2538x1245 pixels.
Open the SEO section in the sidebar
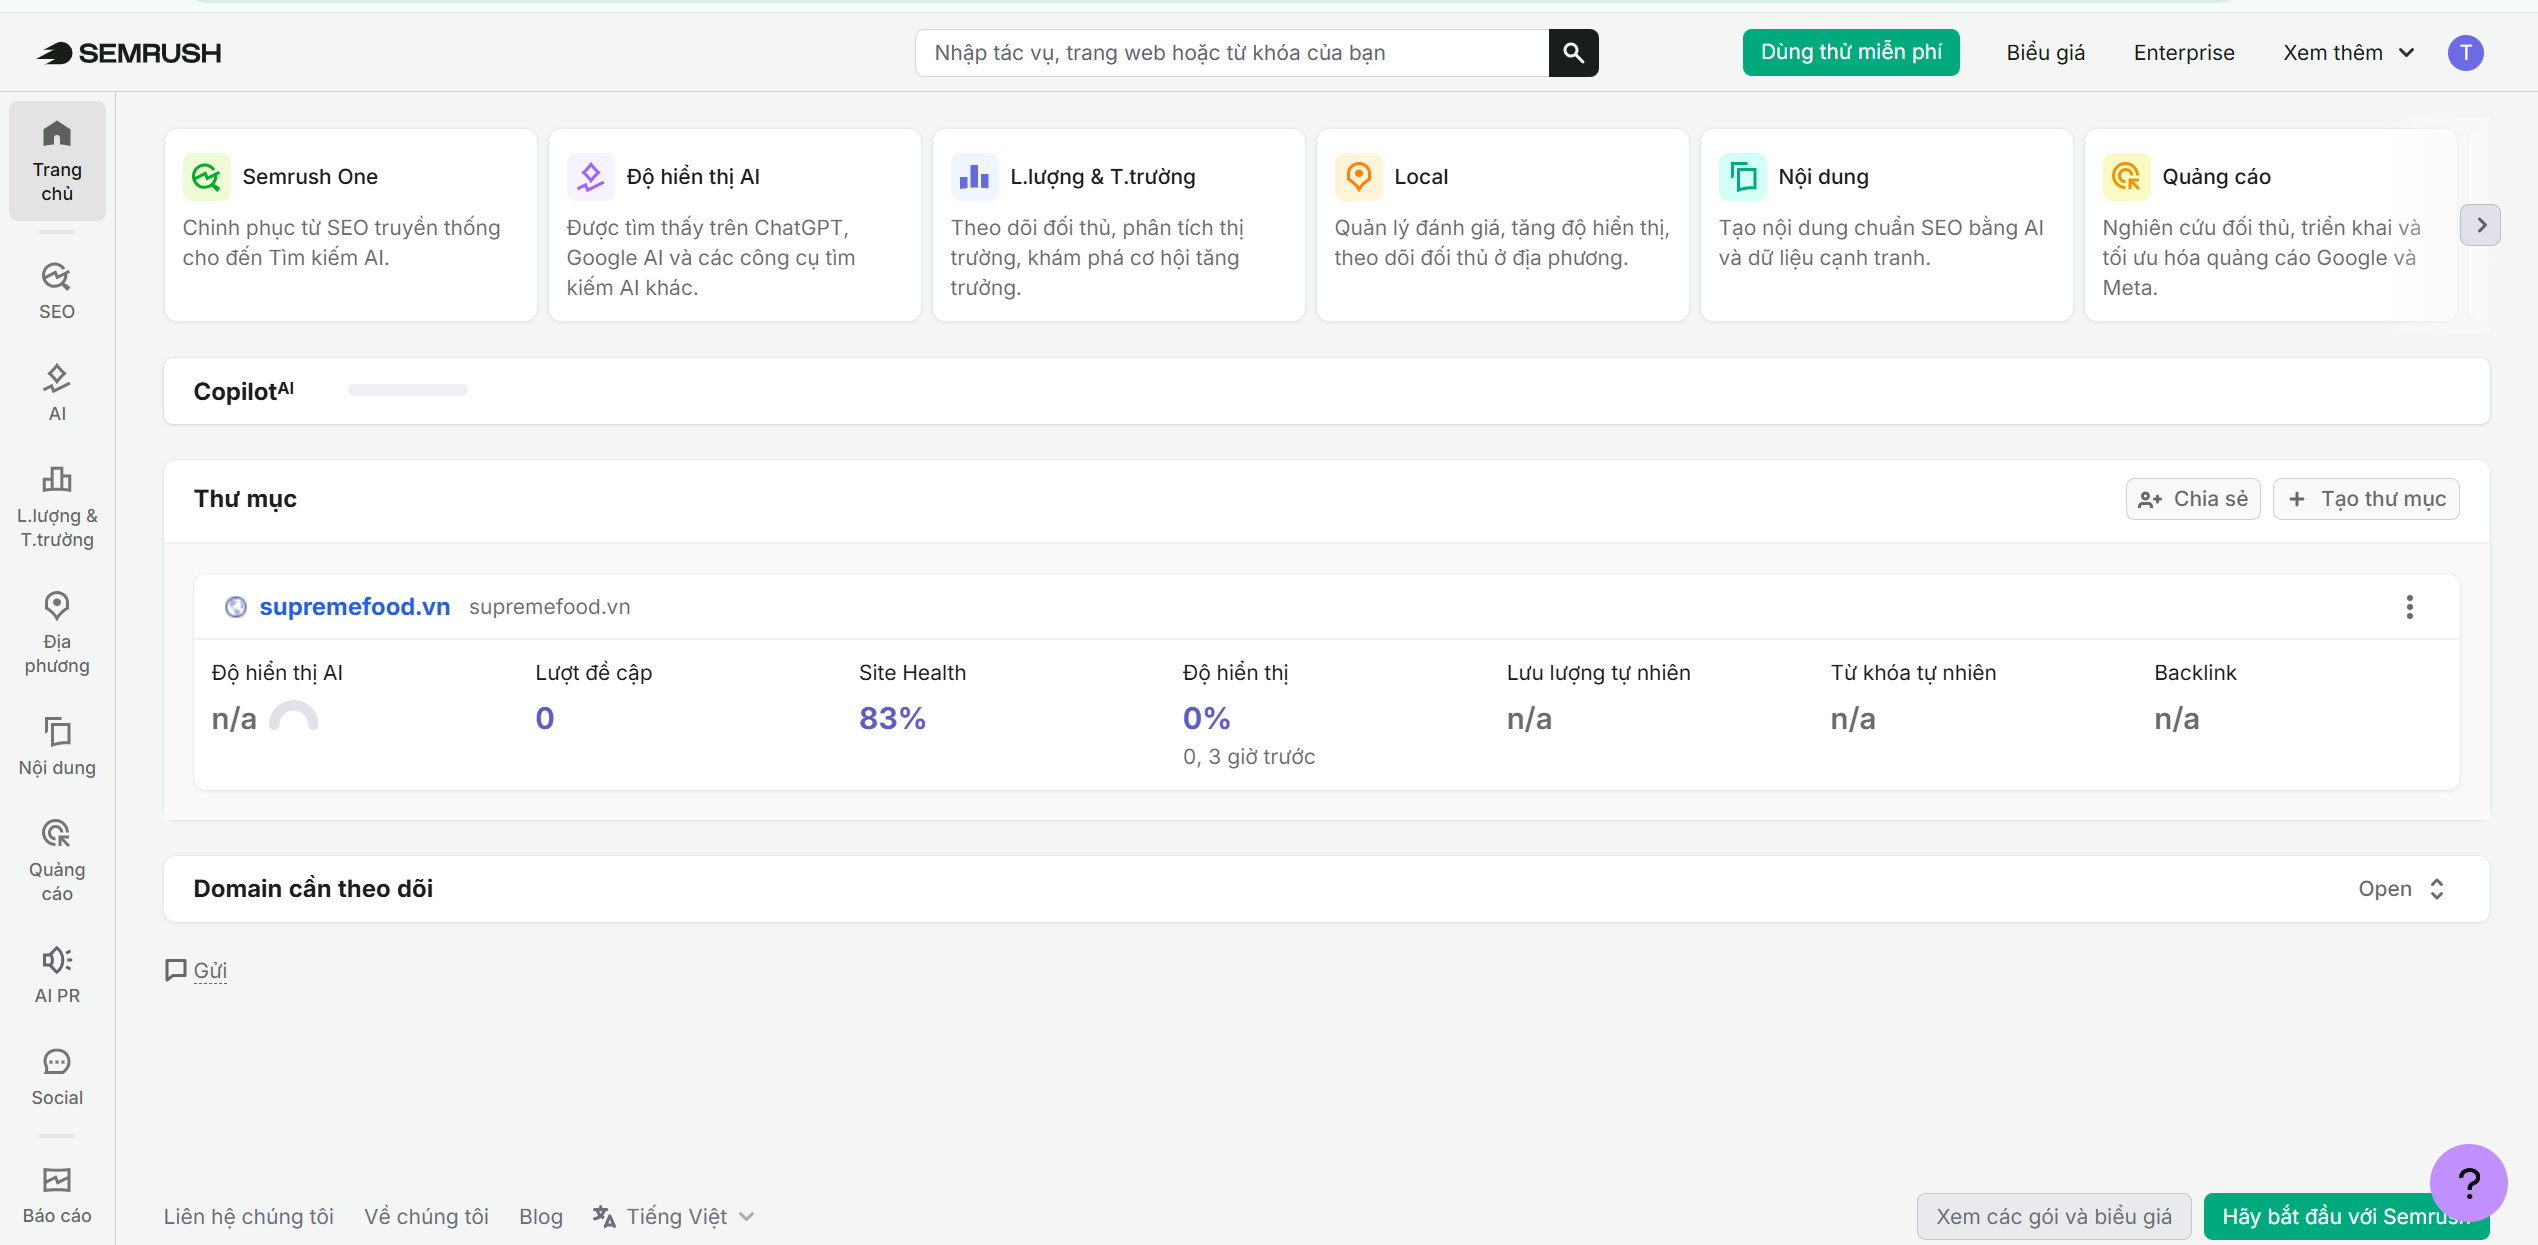point(57,291)
